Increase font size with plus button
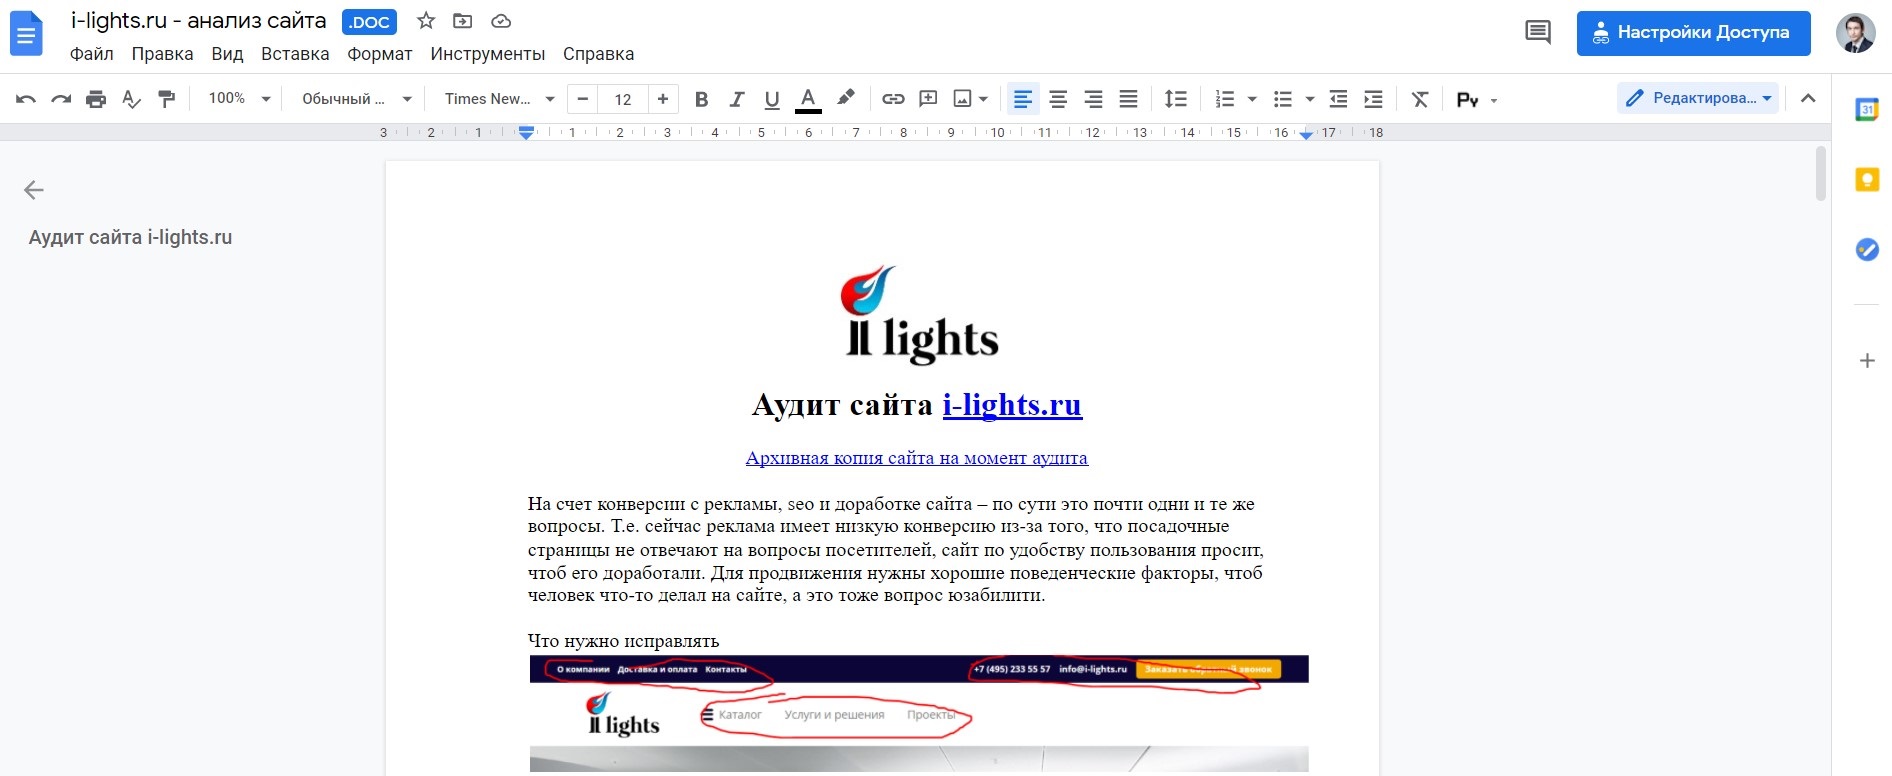Viewport: 1892px width, 776px height. tap(663, 99)
